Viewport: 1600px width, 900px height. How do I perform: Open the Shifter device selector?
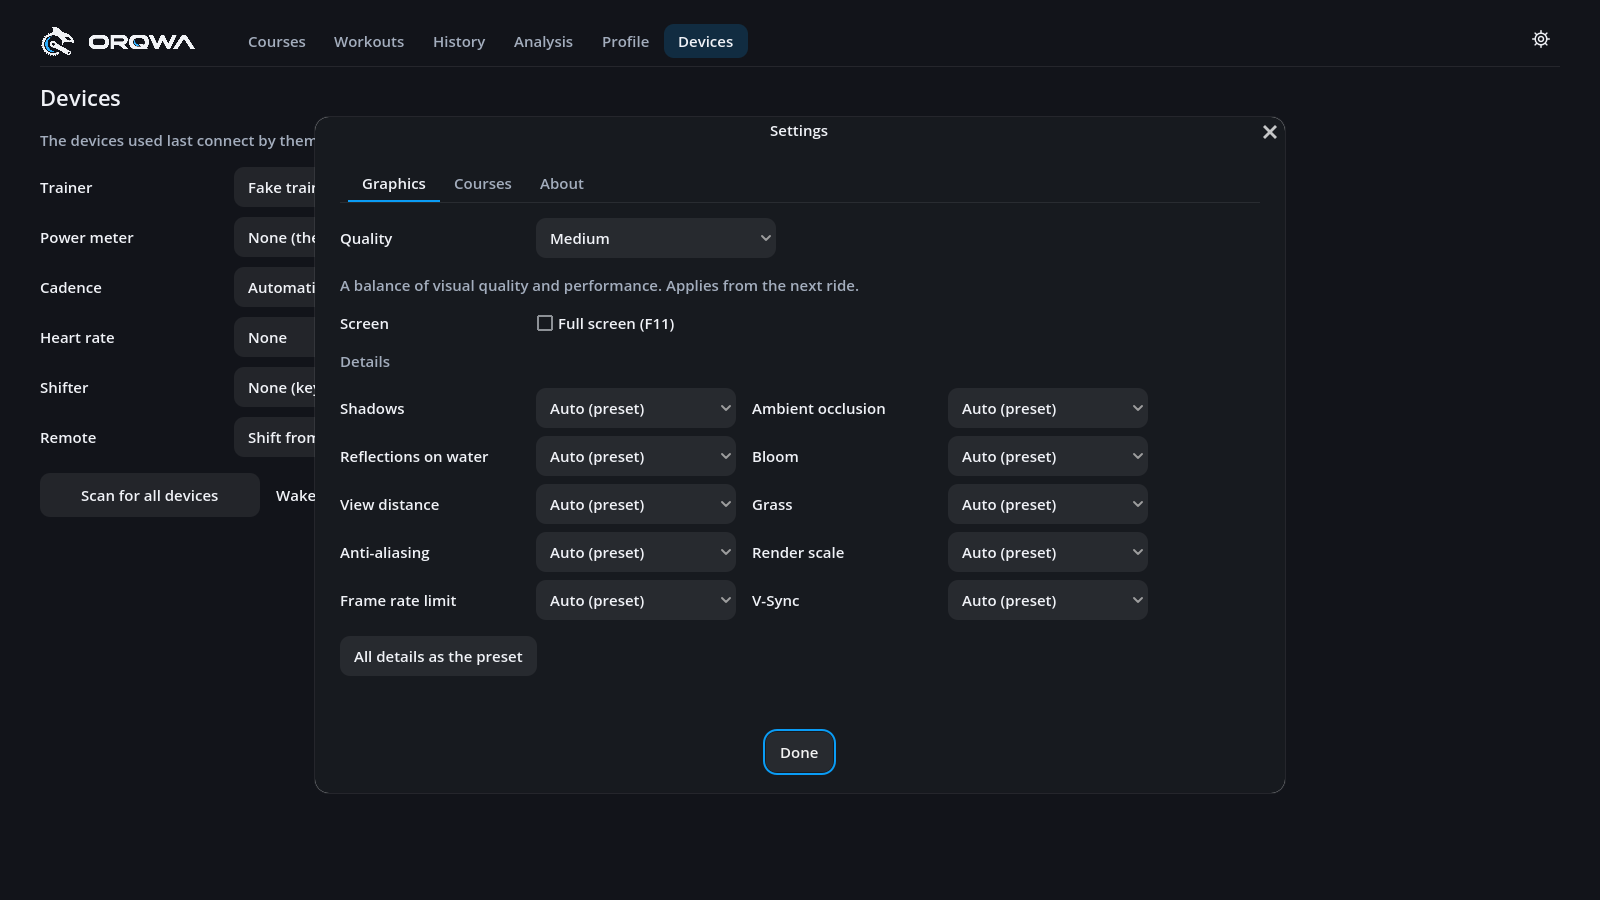tap(275, 387)
